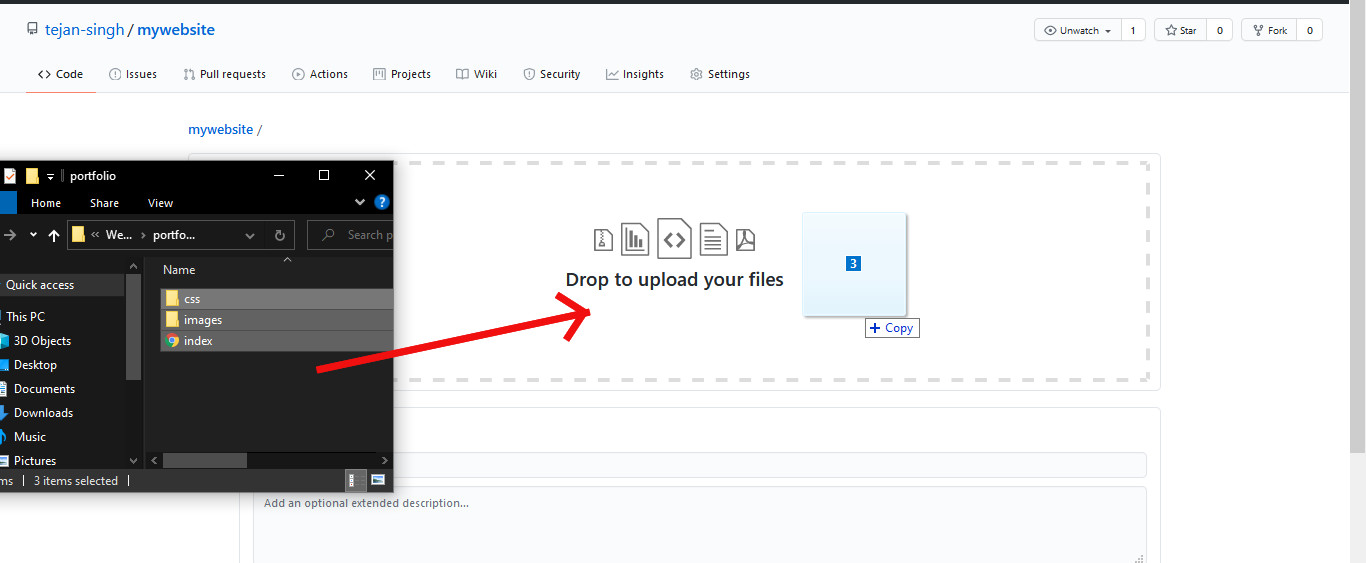
Task: Click the 3 items selected status text
Action: click(76, 481)
